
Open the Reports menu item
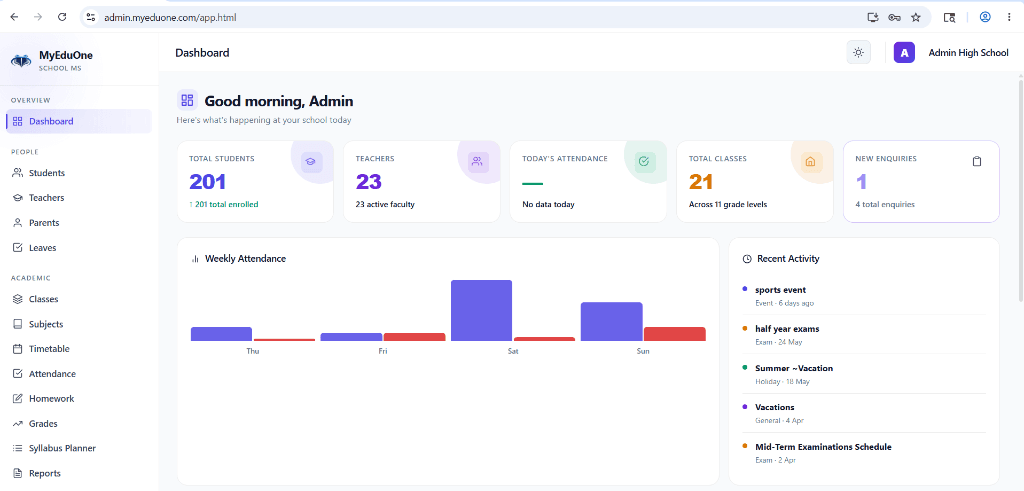pyautogui.click(x=79, y=473)
